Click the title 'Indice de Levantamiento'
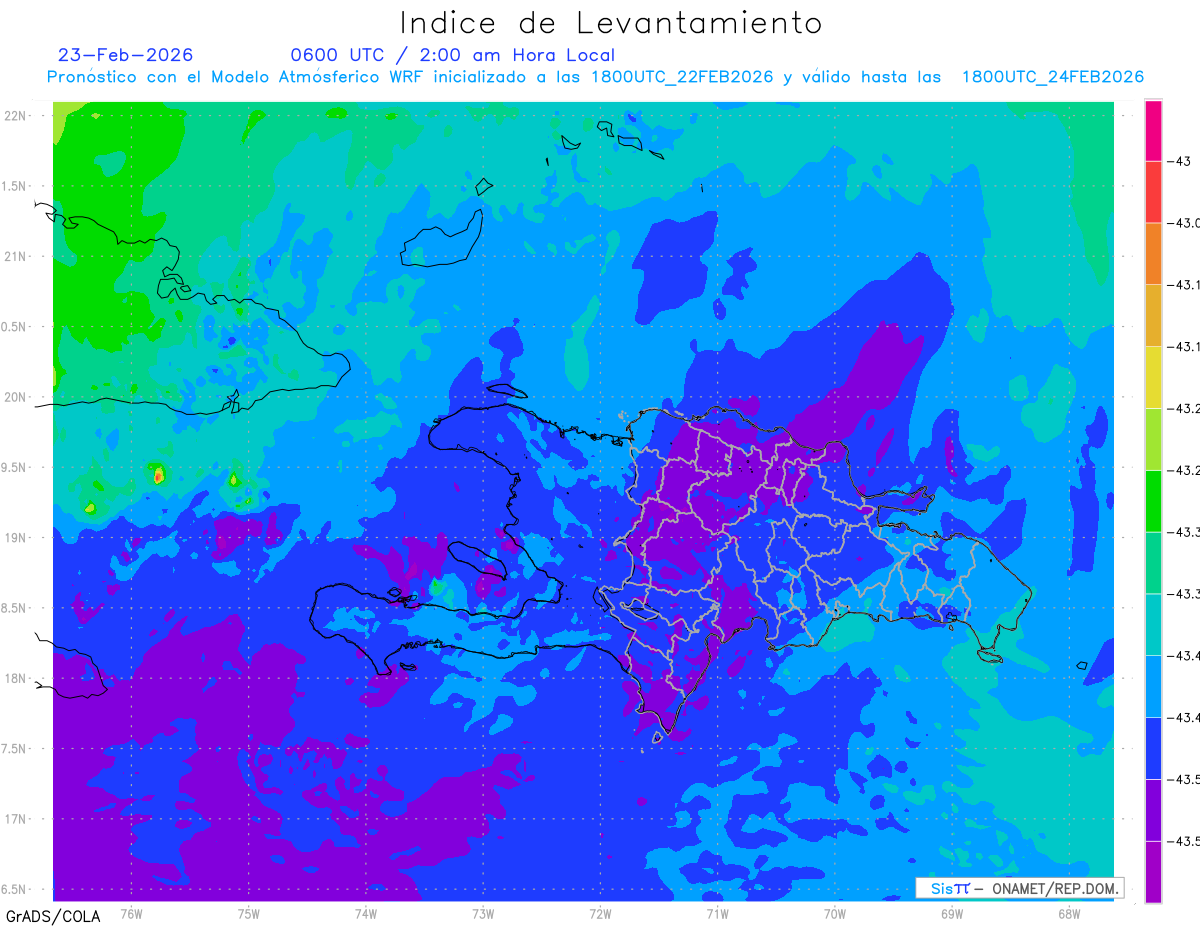1200x927 pixels. coord(611,22)
